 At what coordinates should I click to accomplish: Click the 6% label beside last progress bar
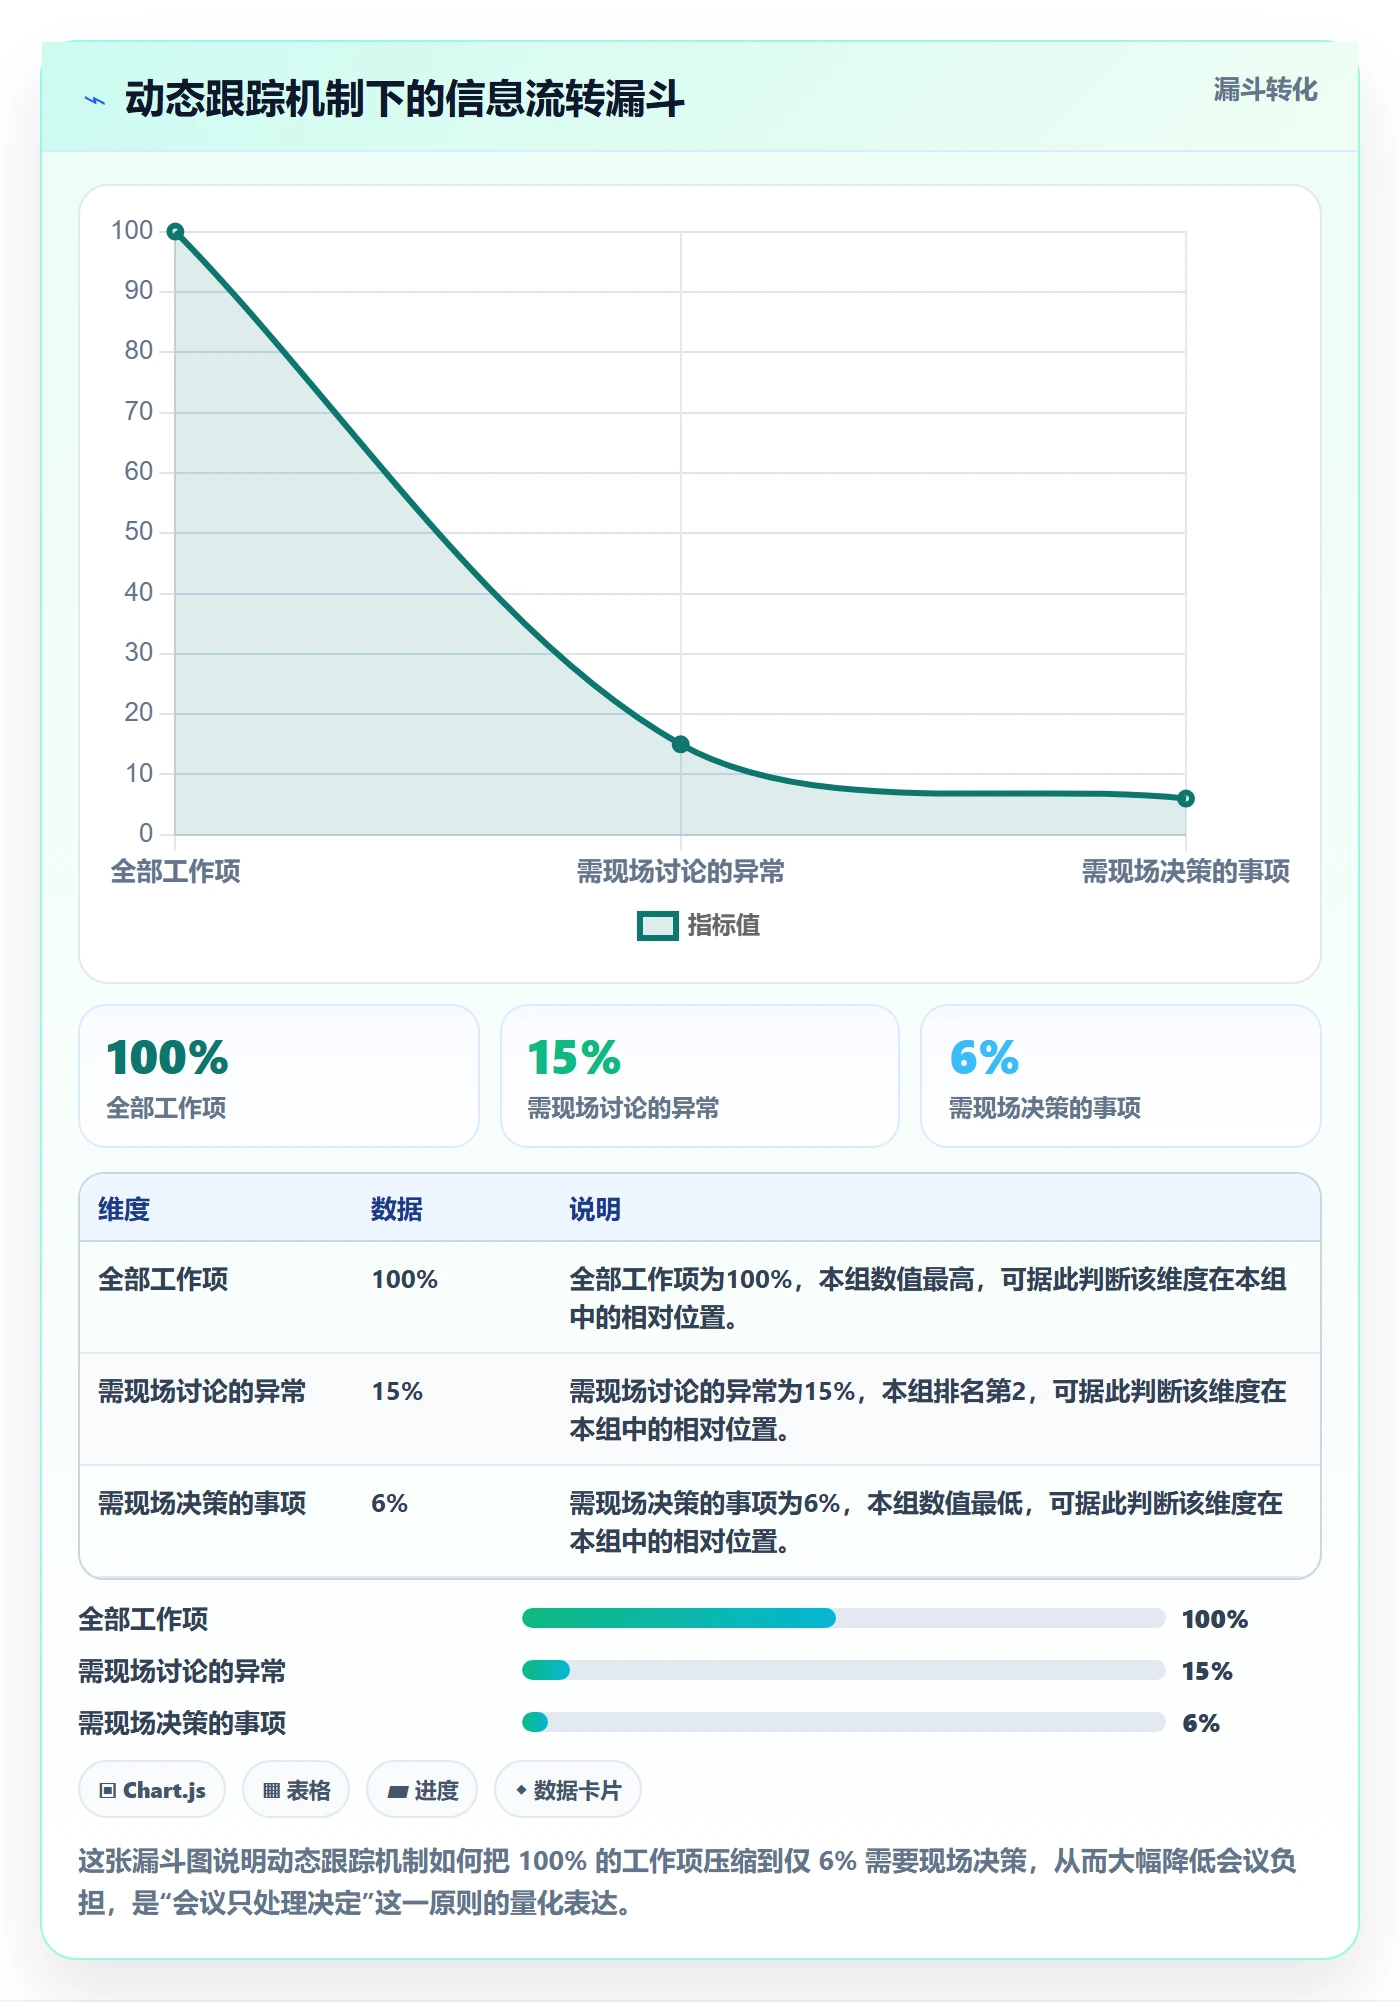1201,1723
